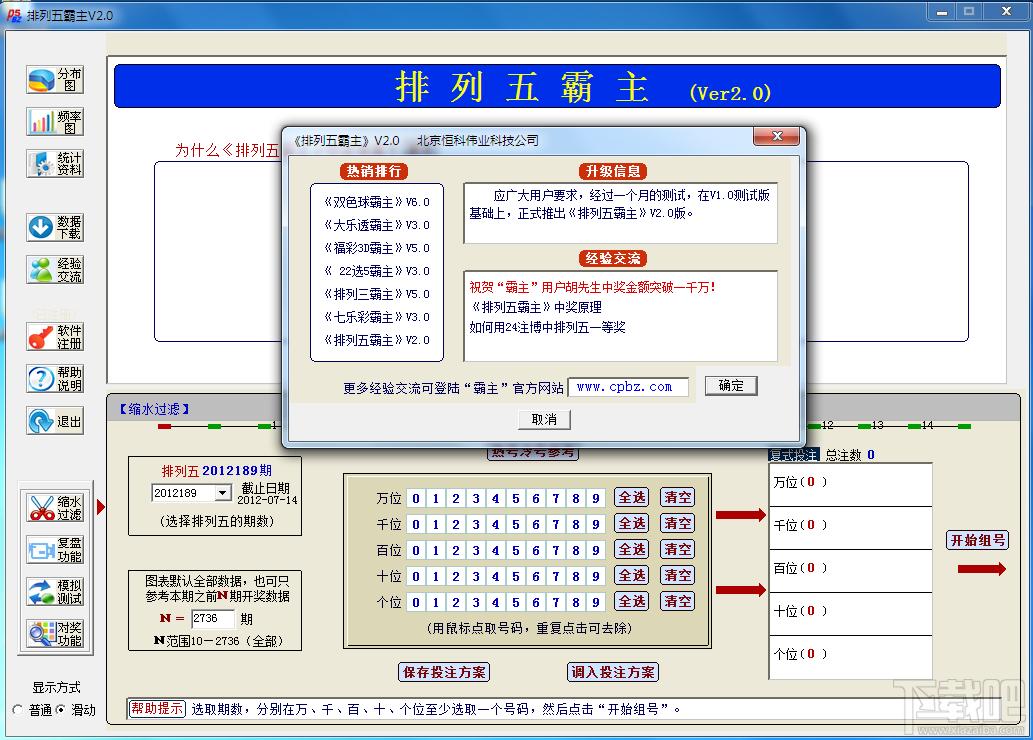
Task: Click the 复式投注 label tab
Action: pyautogui.click(x=794, y=455)
